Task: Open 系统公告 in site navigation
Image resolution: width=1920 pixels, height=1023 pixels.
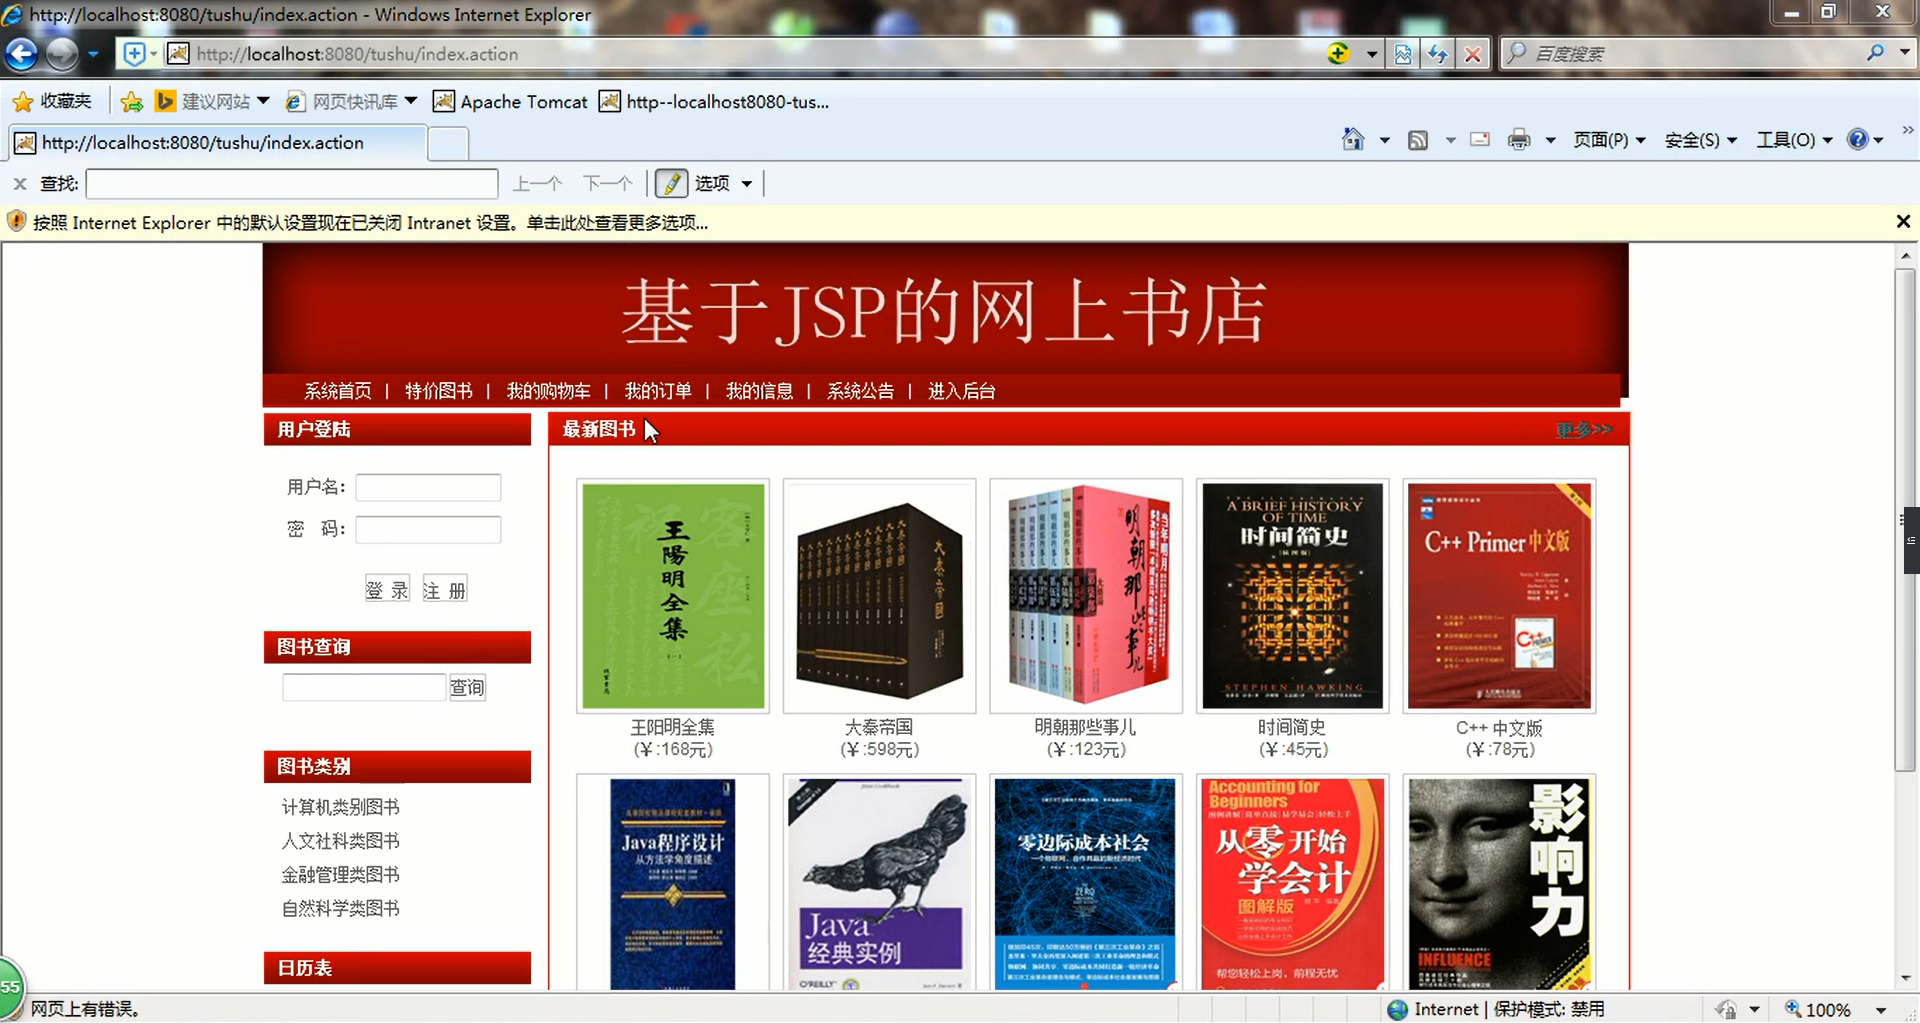Action: coord(861,391)
